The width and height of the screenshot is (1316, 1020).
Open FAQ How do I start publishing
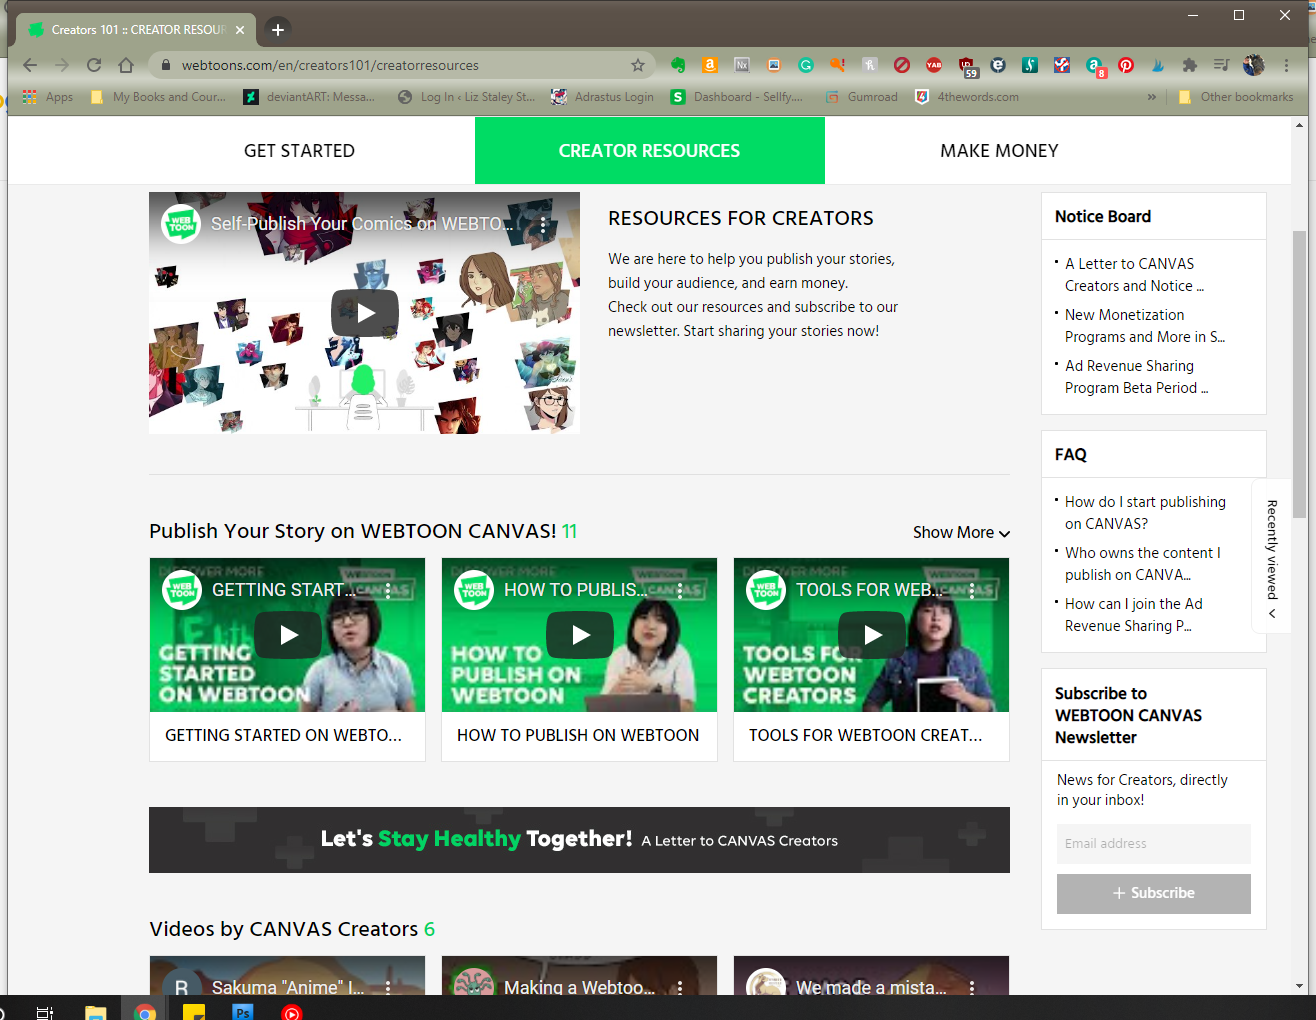click(x=1145, y=513)
